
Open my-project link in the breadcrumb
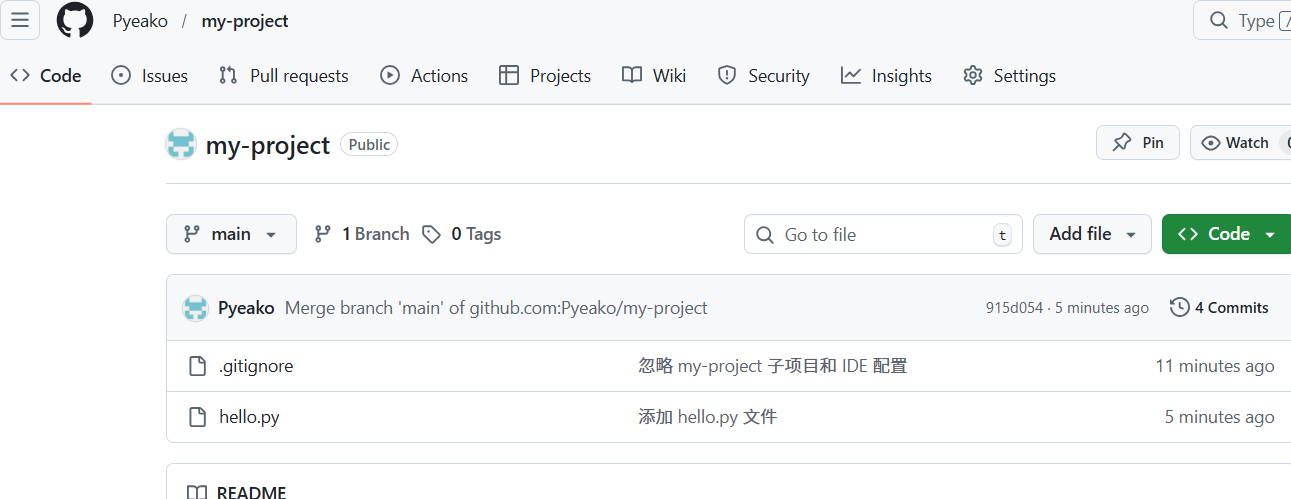pos(245,21)
